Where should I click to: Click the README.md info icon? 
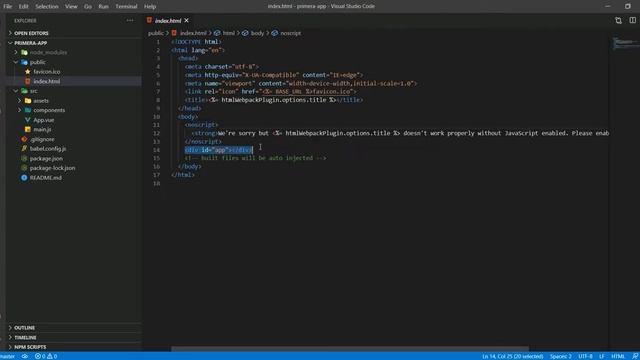click(24, 178)
